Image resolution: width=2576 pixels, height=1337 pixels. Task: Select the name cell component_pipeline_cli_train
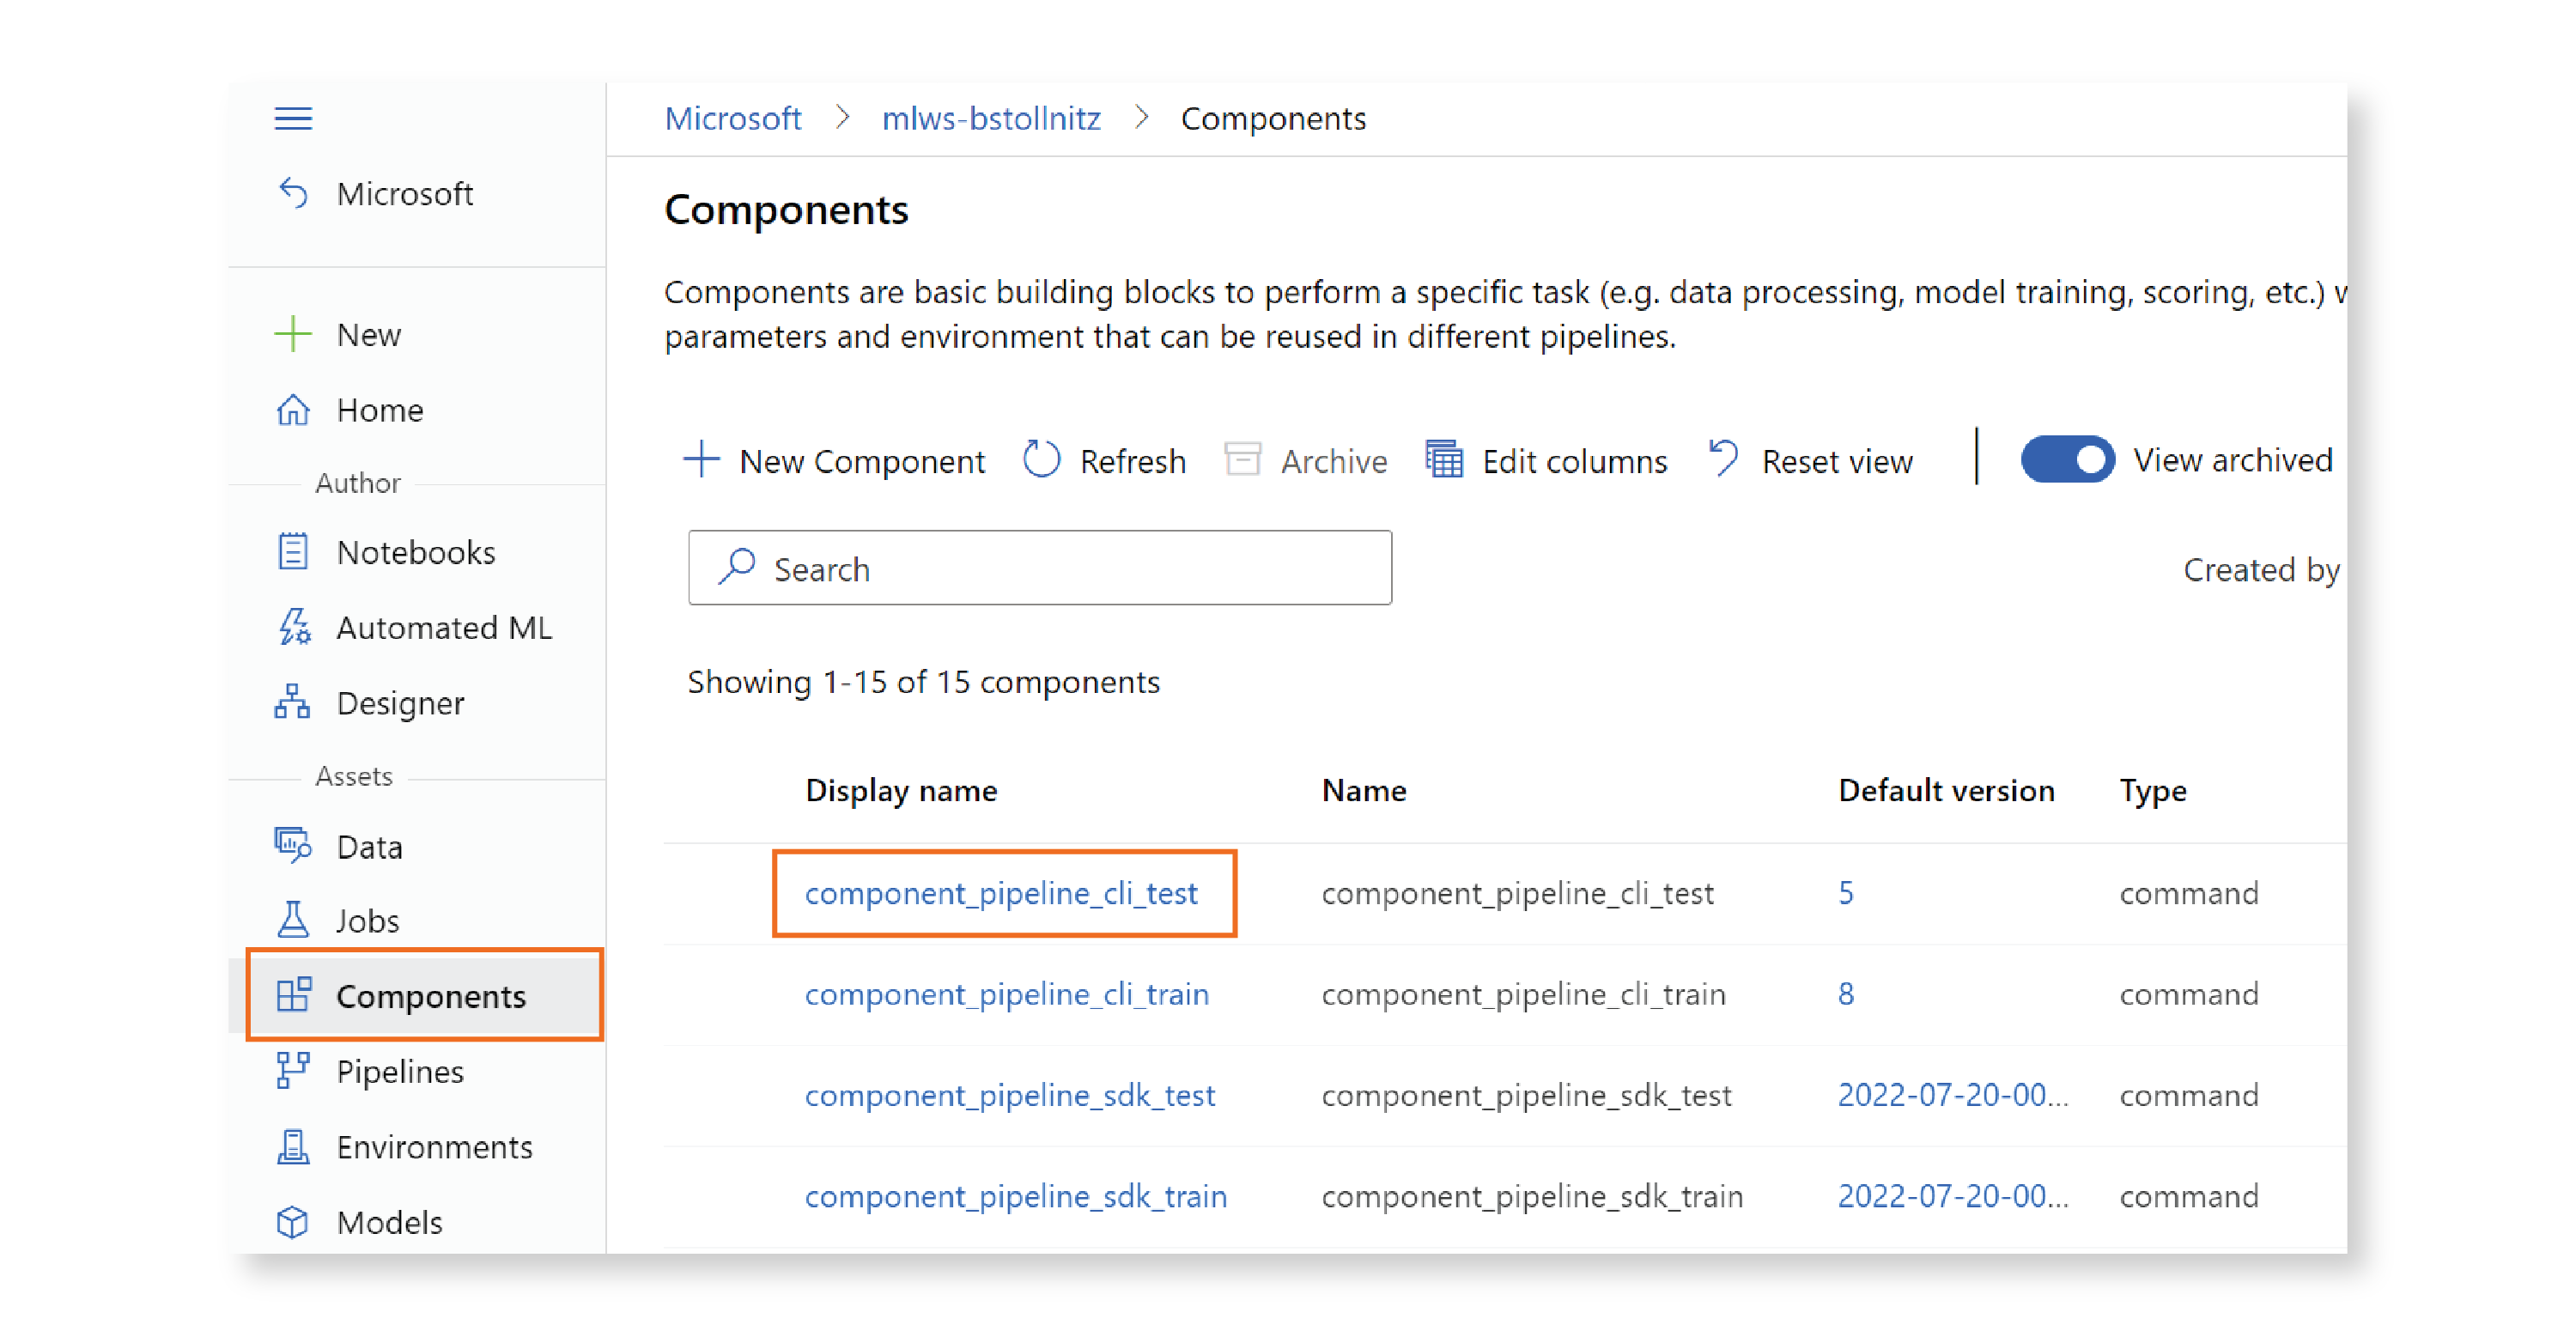1524,994
